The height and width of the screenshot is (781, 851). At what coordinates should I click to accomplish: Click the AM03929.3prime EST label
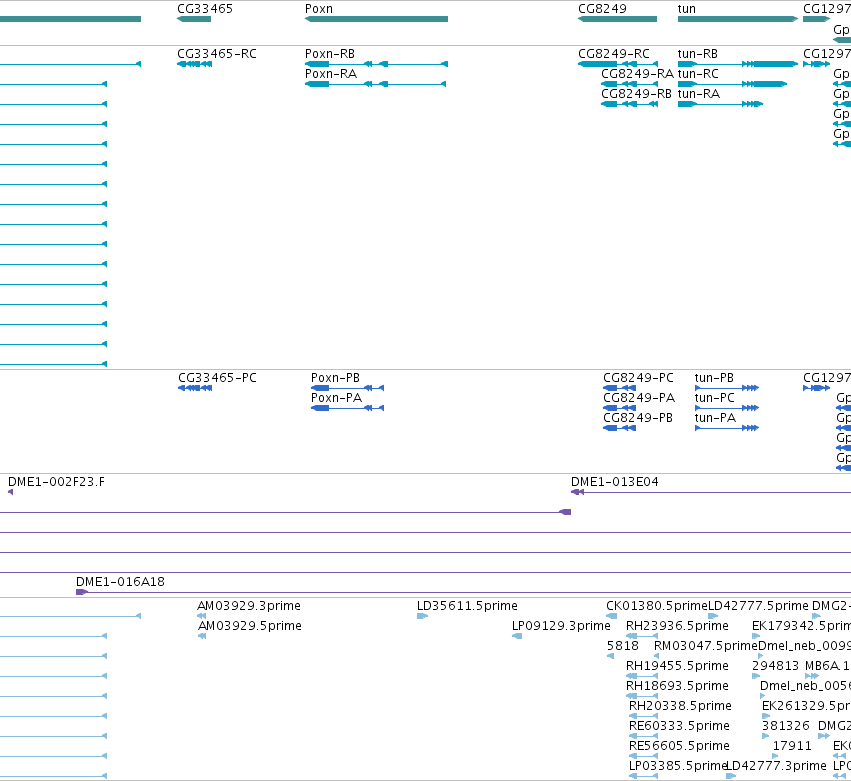click(x=249, y=606)
